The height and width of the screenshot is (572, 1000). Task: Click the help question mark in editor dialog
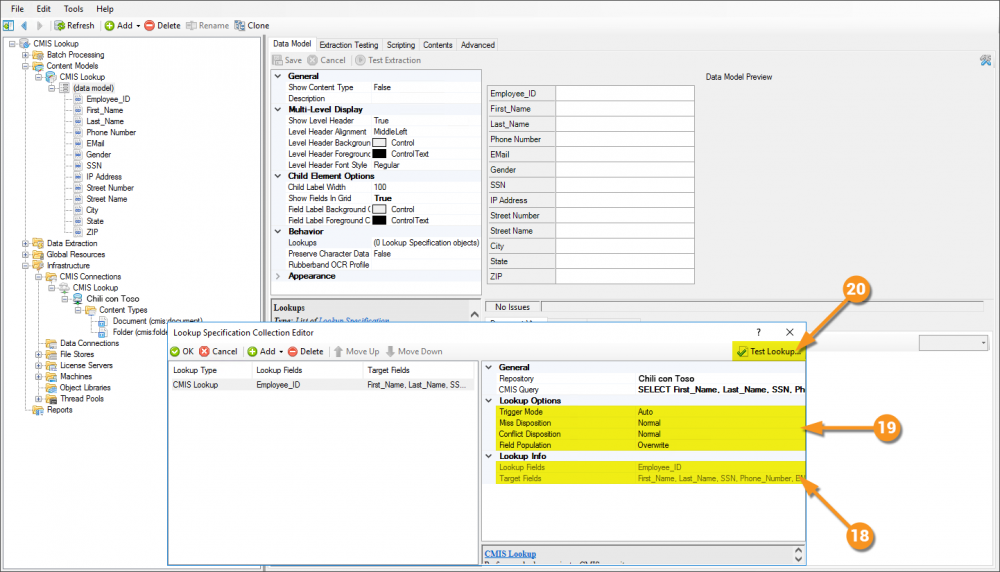click(758, 332)
